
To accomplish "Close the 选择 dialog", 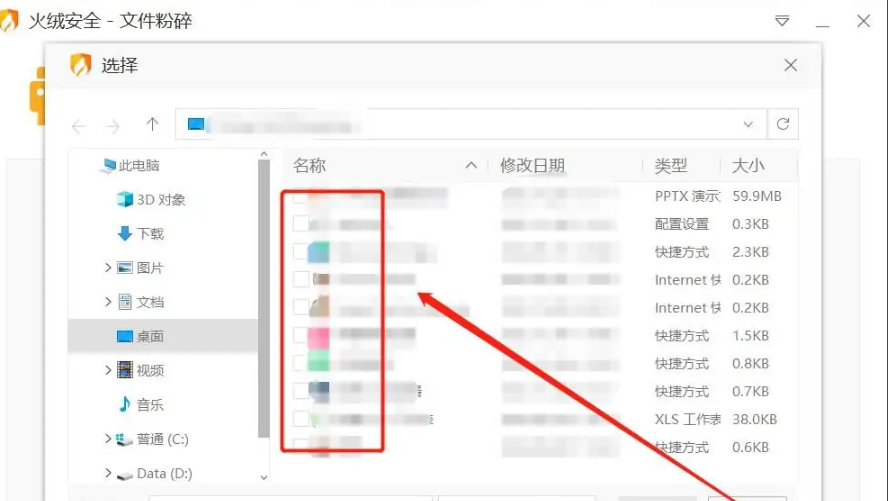I will tap(791, 65).
